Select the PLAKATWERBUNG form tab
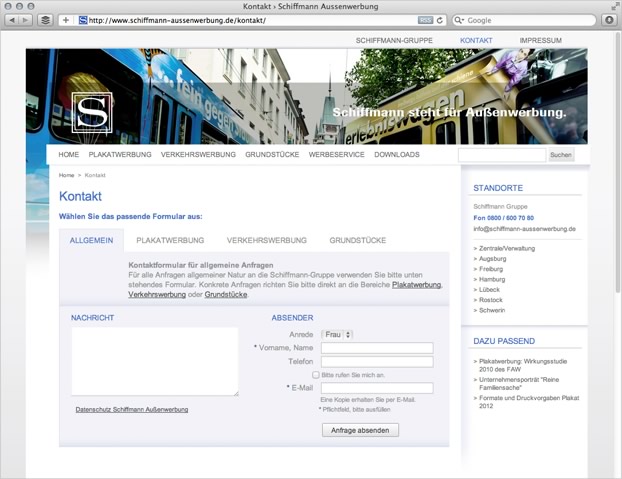 point(170,240)
